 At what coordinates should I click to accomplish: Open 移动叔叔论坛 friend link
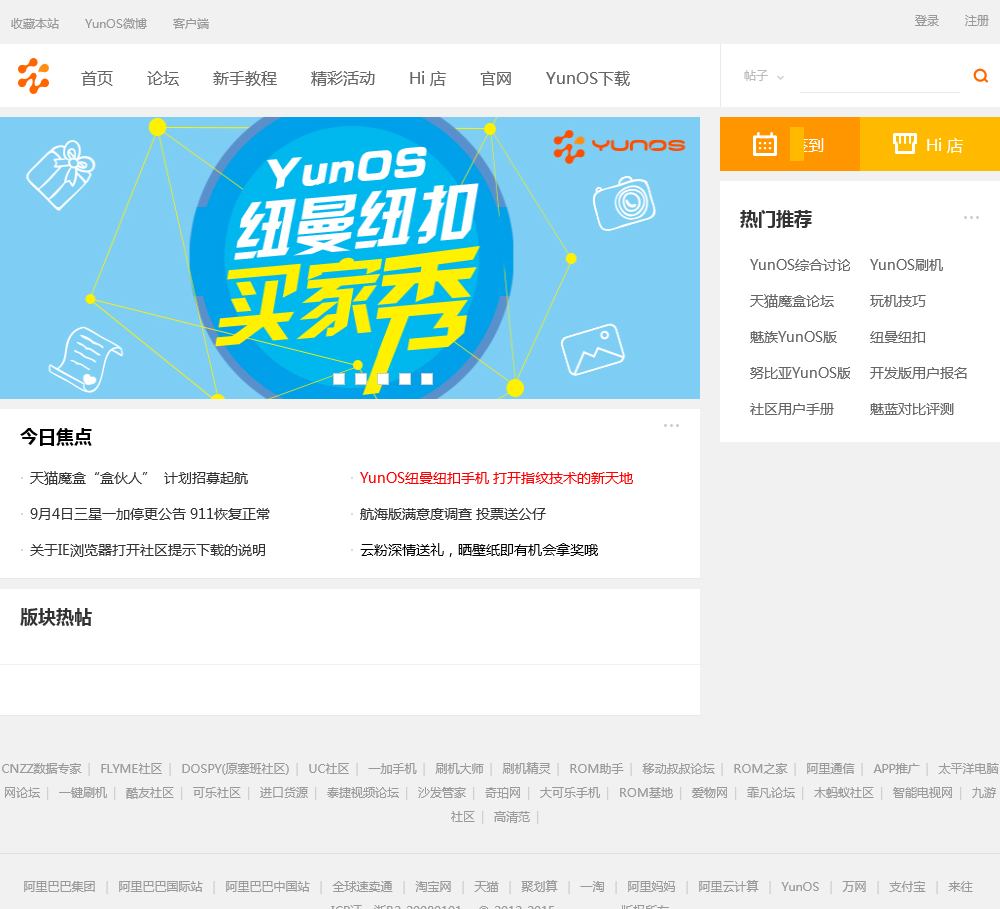coord(678,769)
